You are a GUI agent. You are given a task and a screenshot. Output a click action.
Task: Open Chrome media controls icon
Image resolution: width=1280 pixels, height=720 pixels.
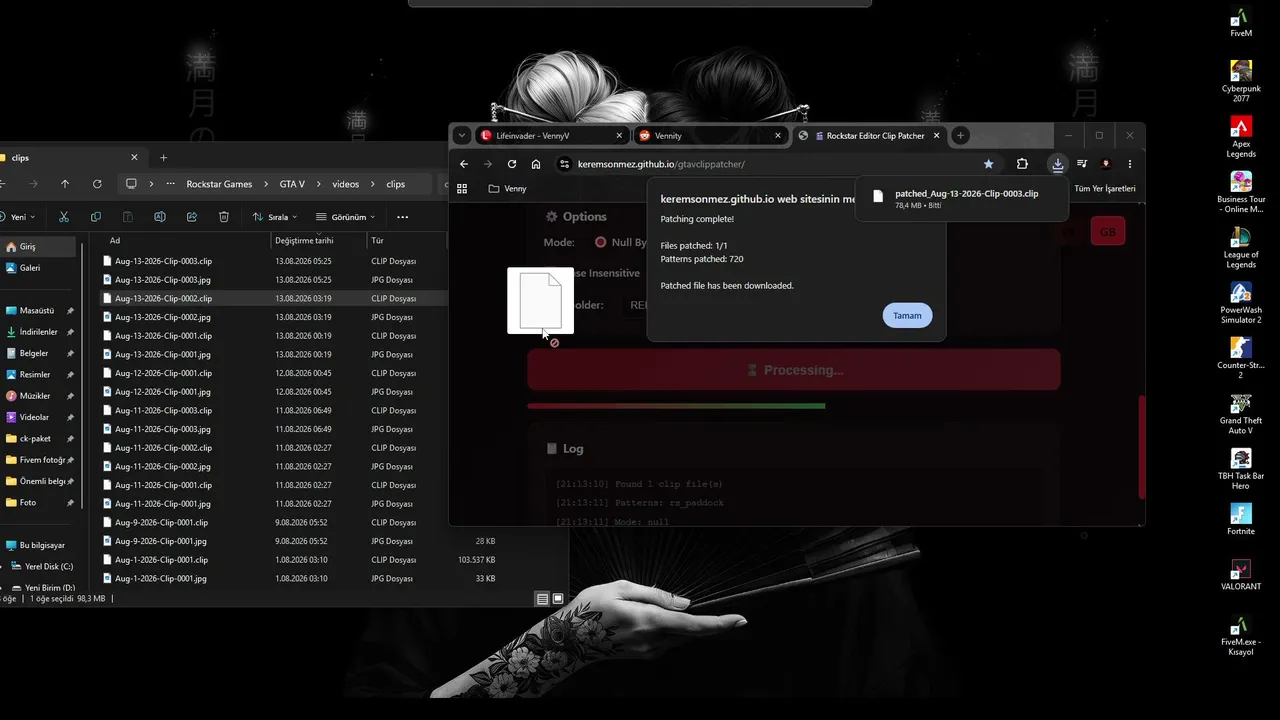(x=1082, y=164)
